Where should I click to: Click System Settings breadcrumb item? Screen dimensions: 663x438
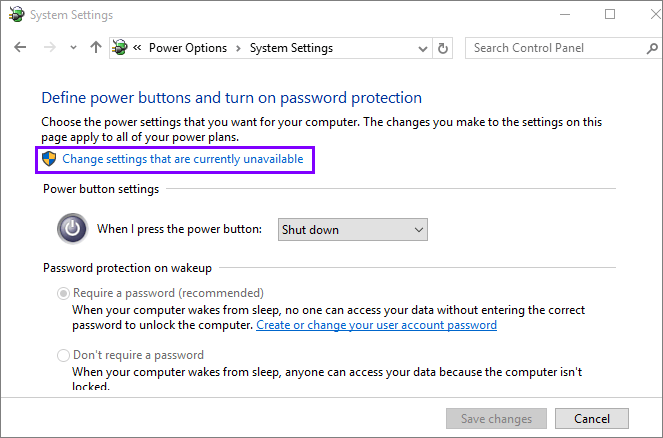tap(291, 48)
